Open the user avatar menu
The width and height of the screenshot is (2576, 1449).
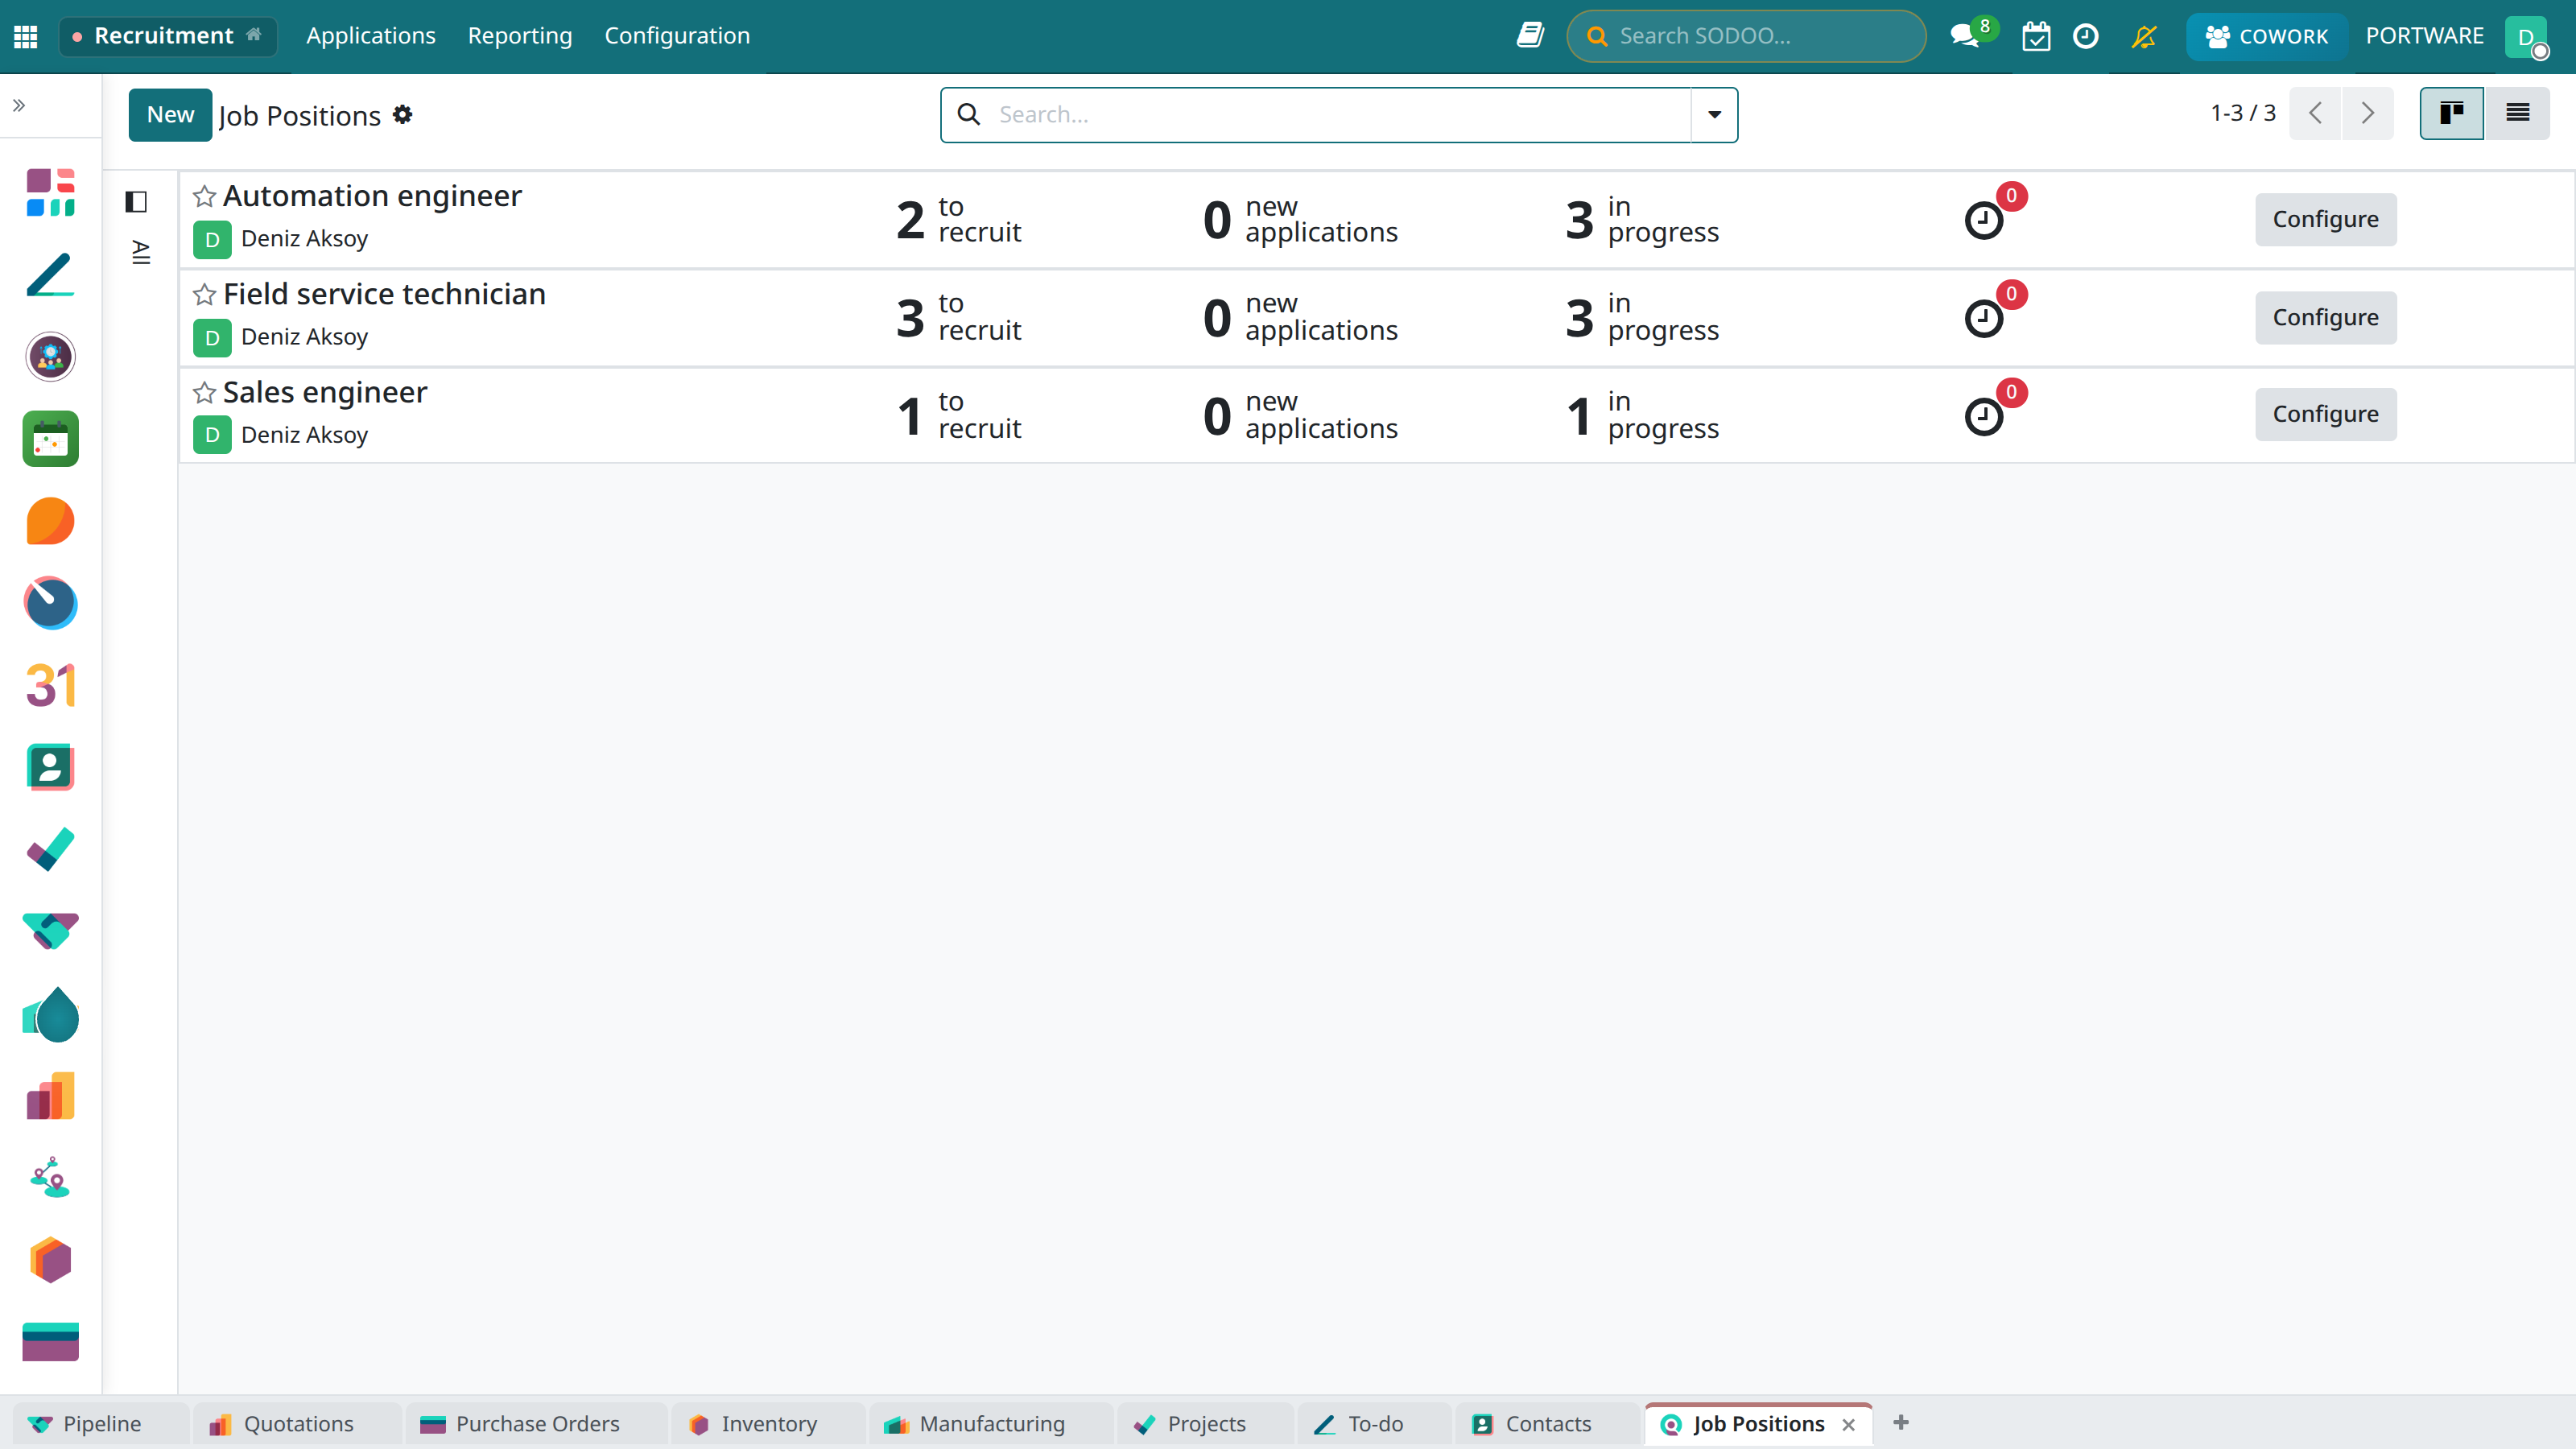point(2526,37)
